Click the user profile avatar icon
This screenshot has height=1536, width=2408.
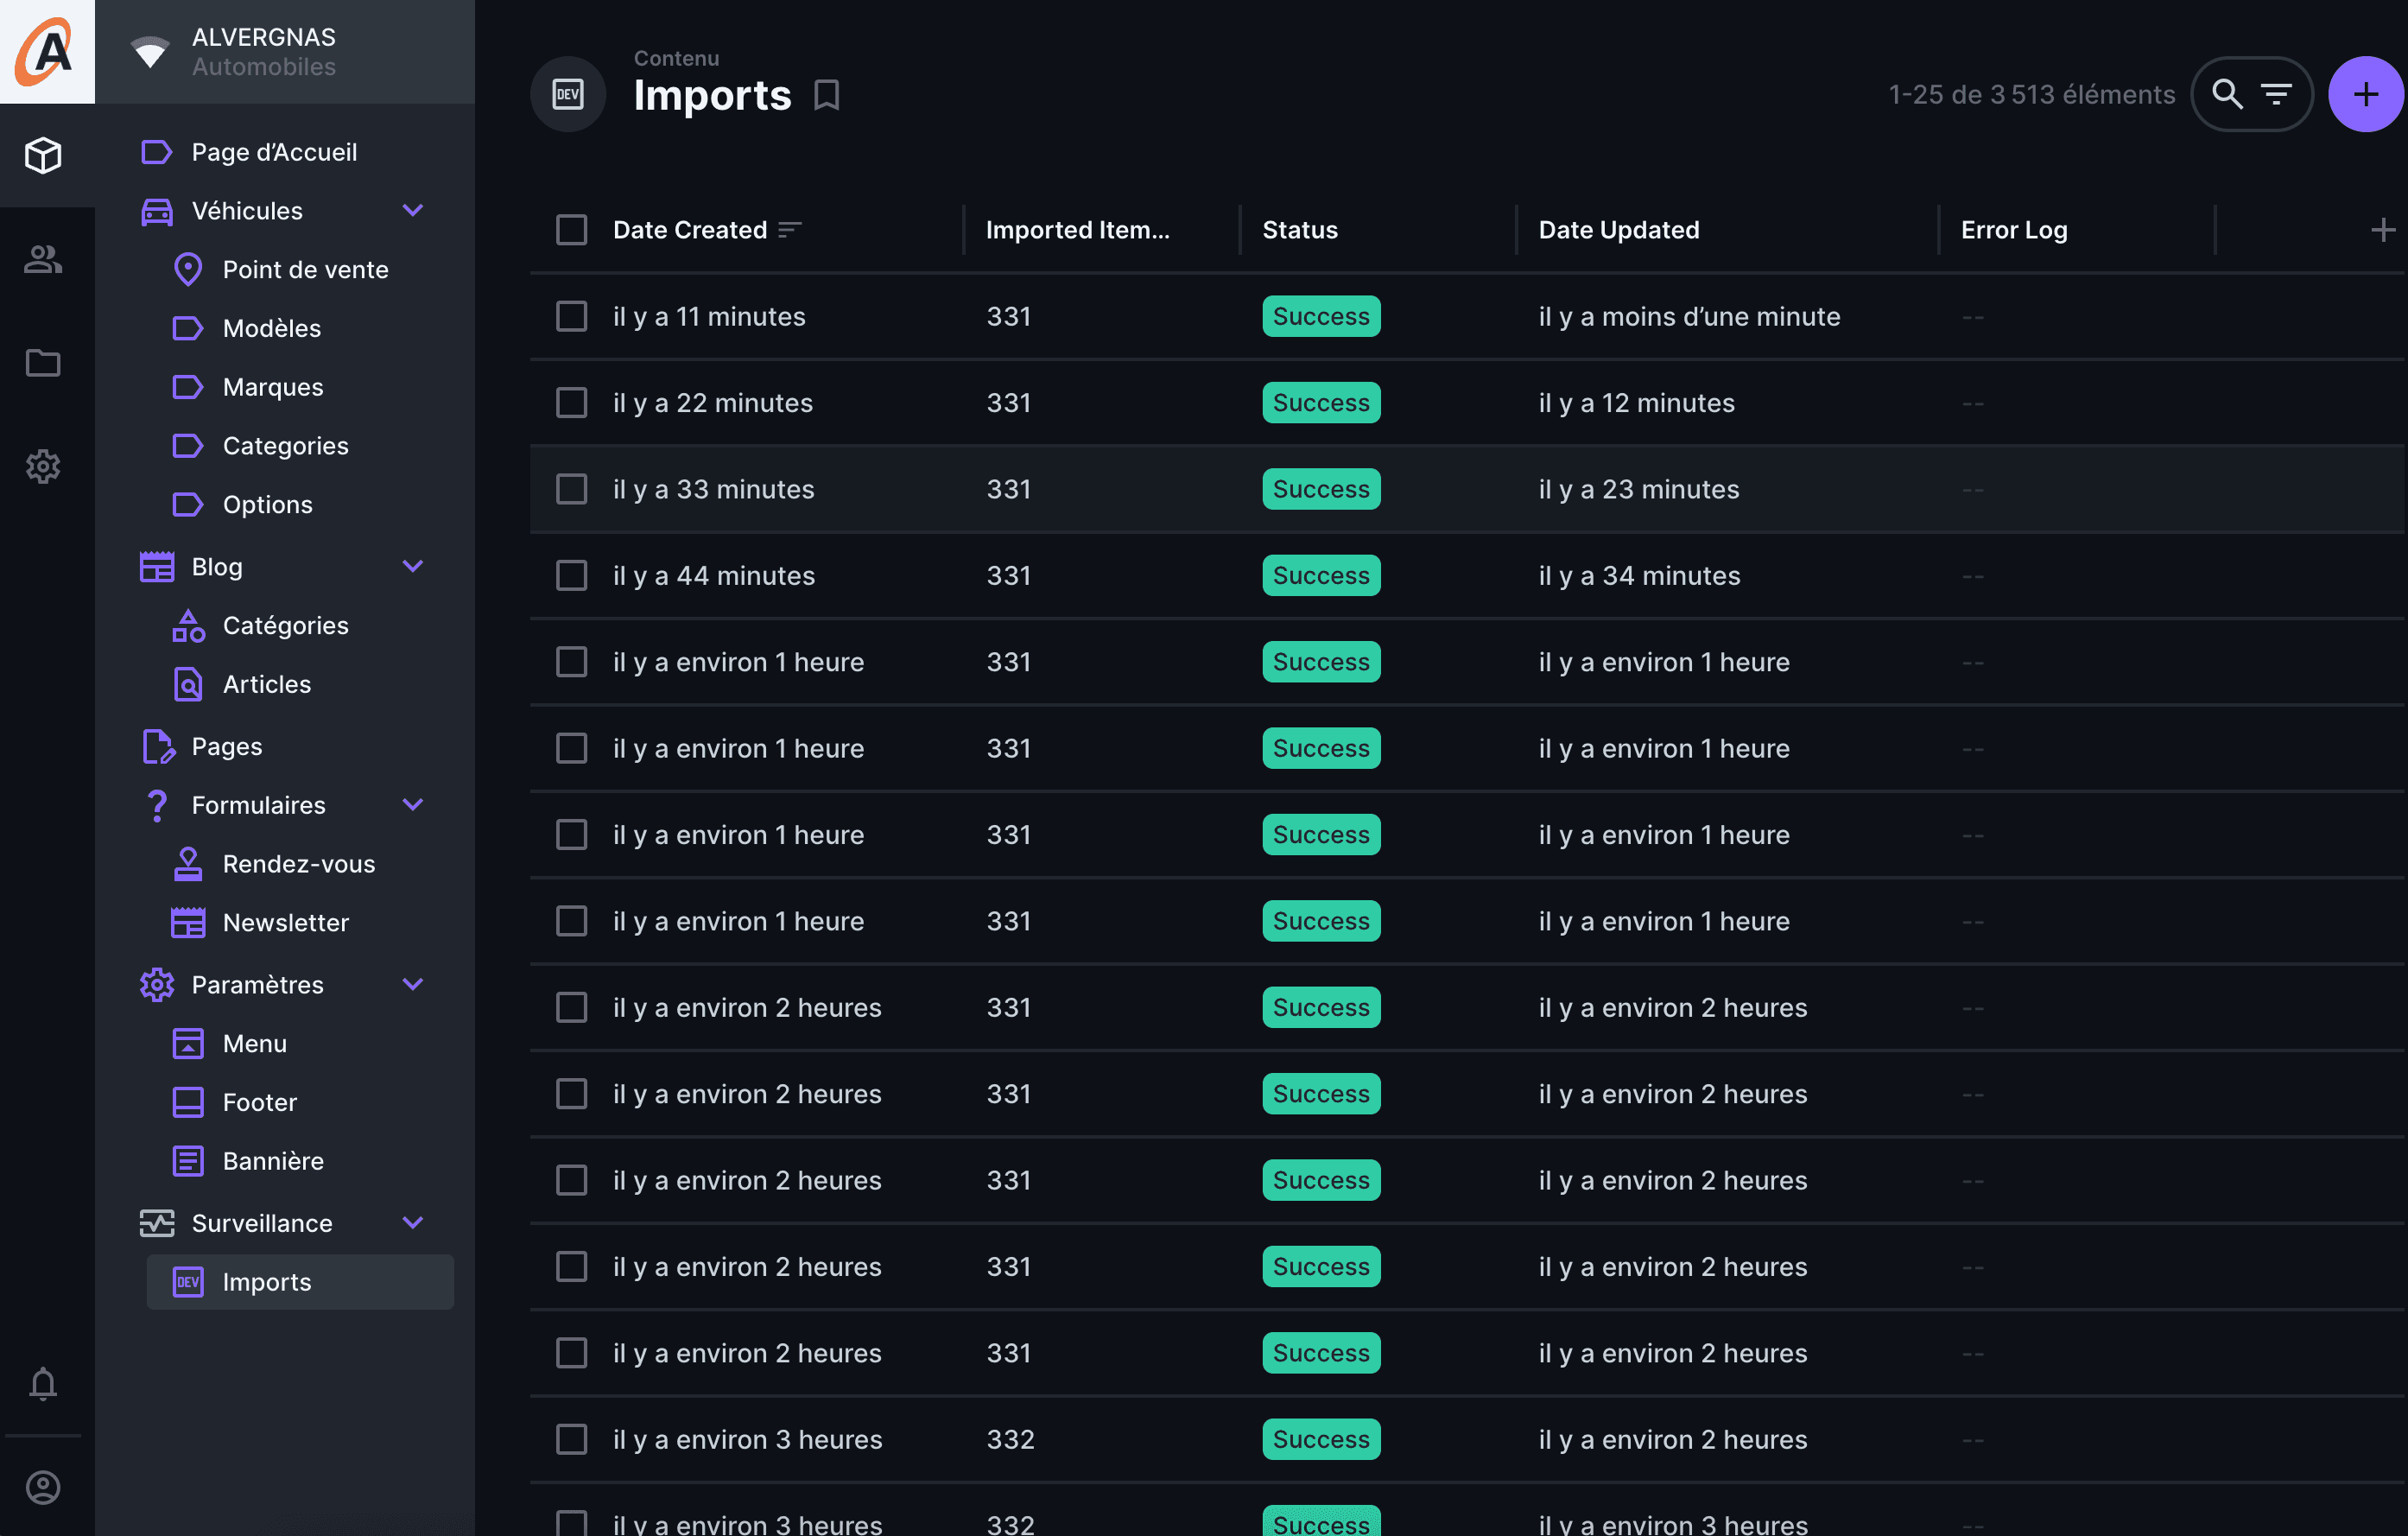coord(43,1487)
